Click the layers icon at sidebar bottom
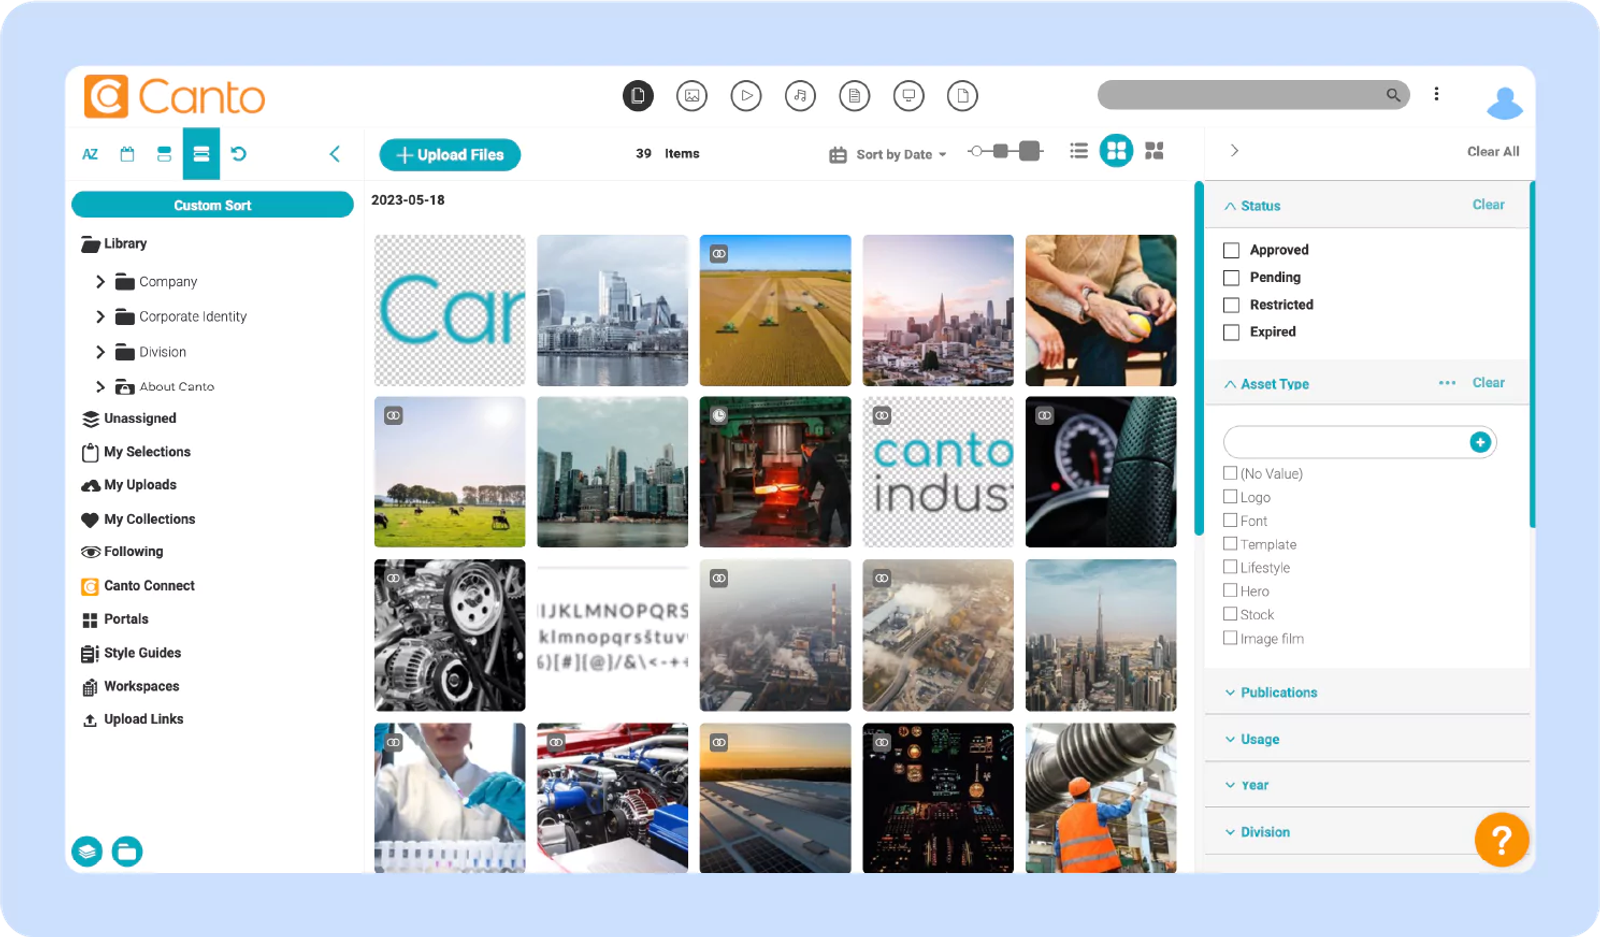Viewport: 1600px width, 937px height. (x=87, y=851)
